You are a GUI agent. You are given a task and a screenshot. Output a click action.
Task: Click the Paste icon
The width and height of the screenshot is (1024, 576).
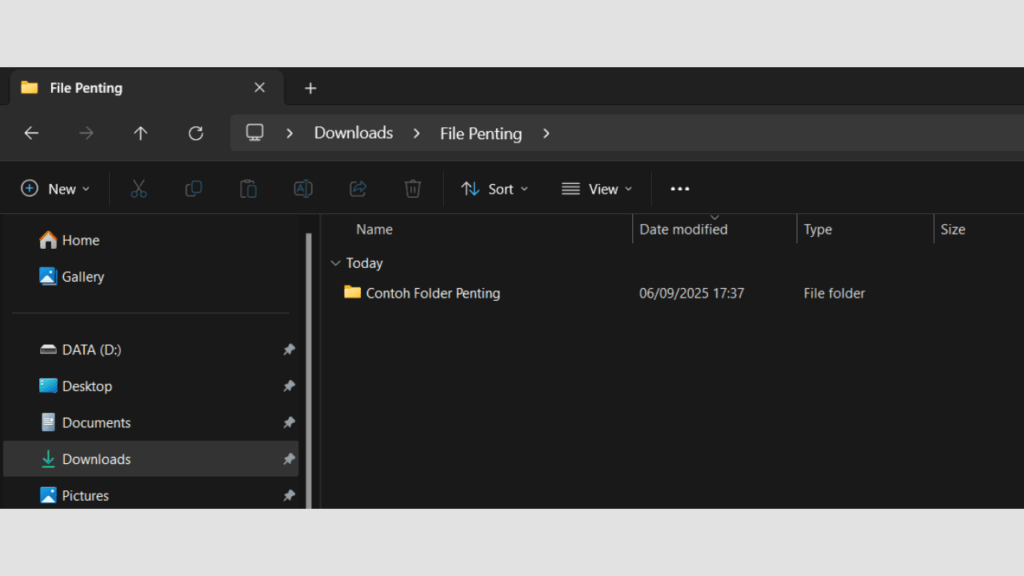[x=248, y=188]
